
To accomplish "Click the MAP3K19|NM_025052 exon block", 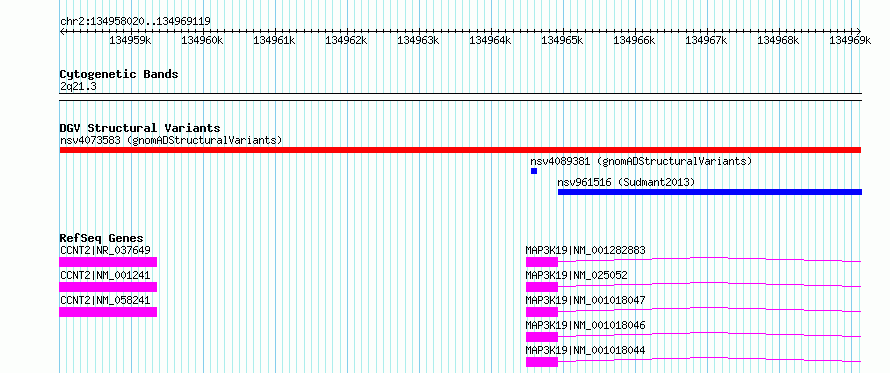I will [x=541, y=287].
